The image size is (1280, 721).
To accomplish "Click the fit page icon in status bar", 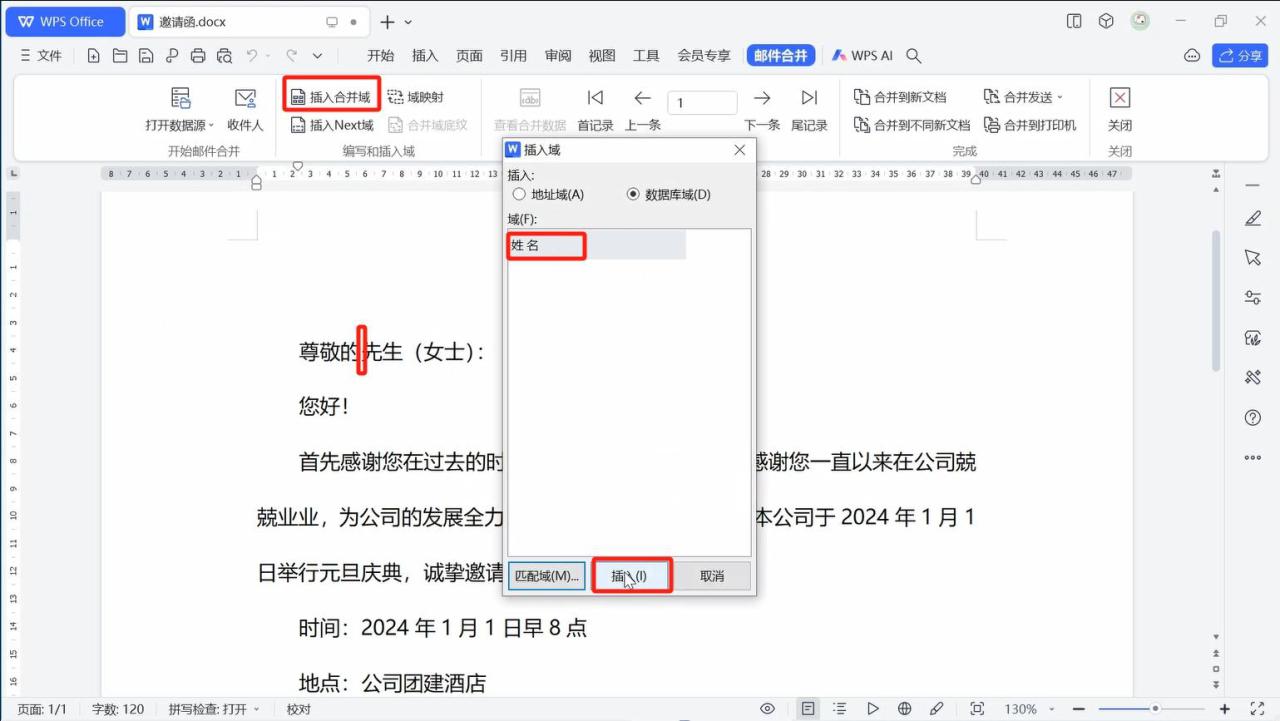I will click(x=978, y=709).
